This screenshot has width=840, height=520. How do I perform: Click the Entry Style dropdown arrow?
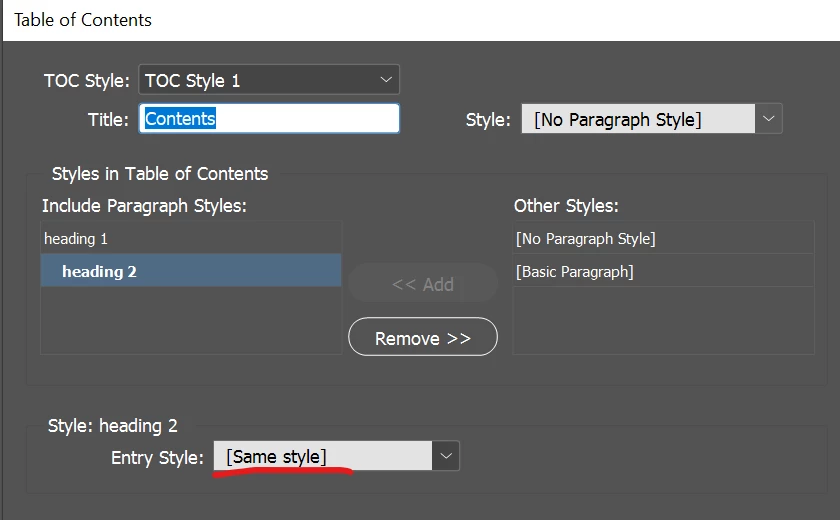[446, 457]
